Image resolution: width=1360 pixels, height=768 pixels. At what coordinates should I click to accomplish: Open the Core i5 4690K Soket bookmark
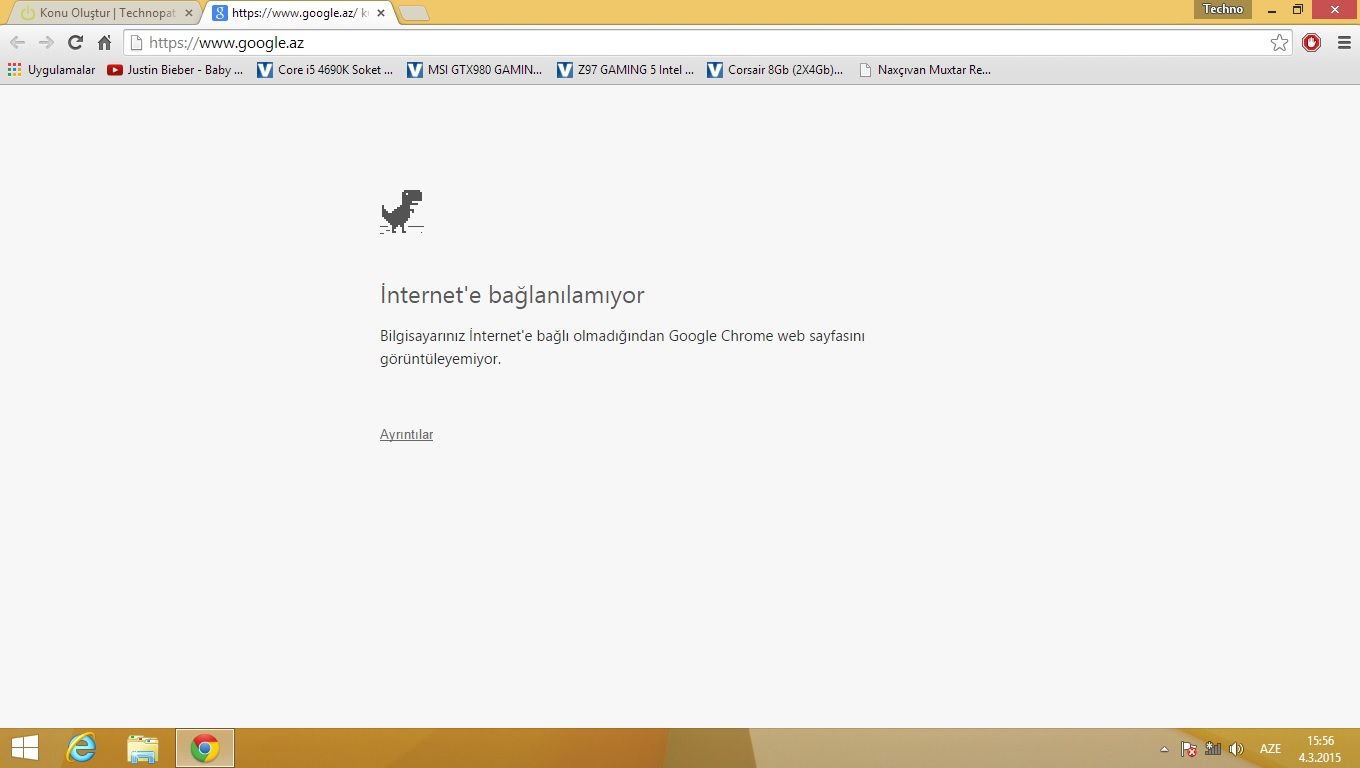[325, 70]
